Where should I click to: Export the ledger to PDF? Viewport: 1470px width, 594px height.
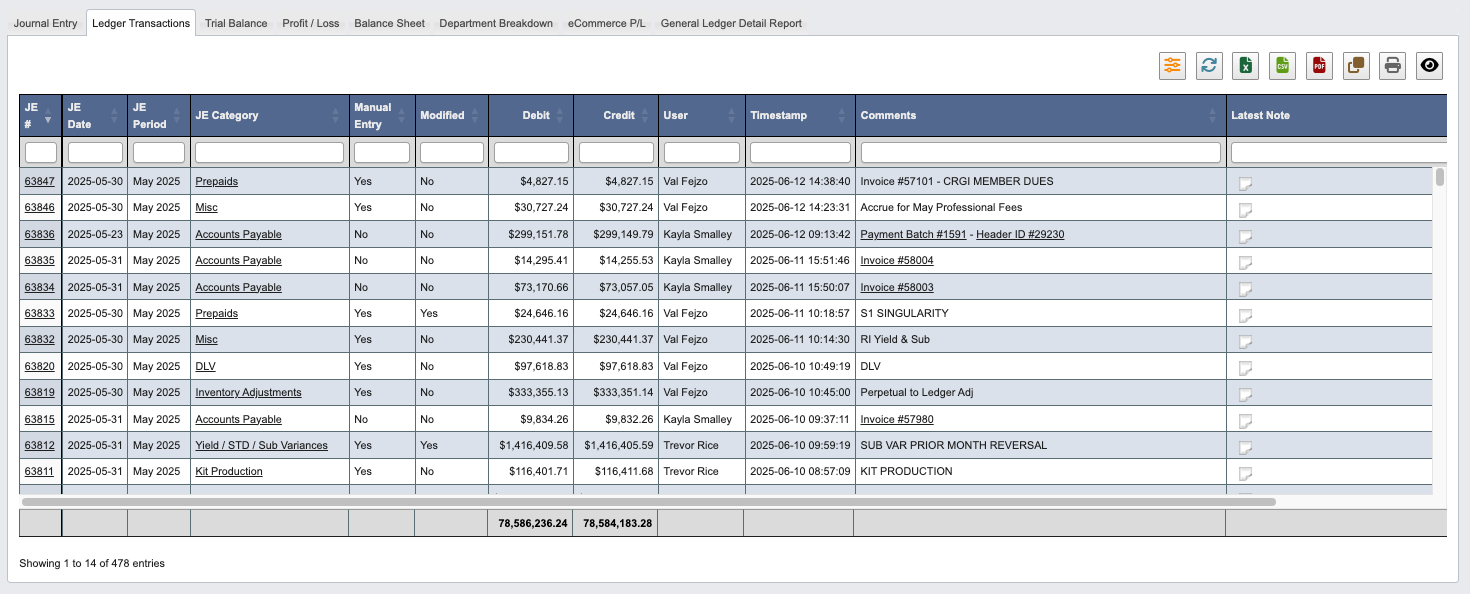[1318, 65]
